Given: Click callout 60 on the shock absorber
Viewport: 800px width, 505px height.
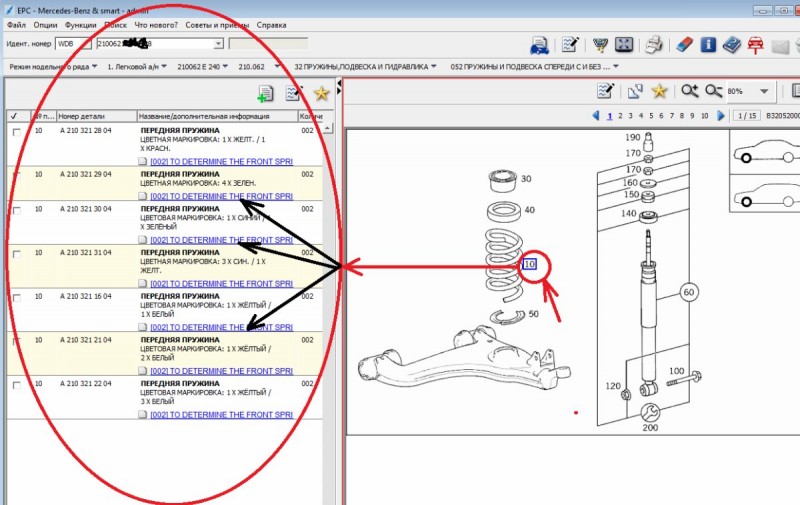Looking at the screenshot, I should (689, 292).
